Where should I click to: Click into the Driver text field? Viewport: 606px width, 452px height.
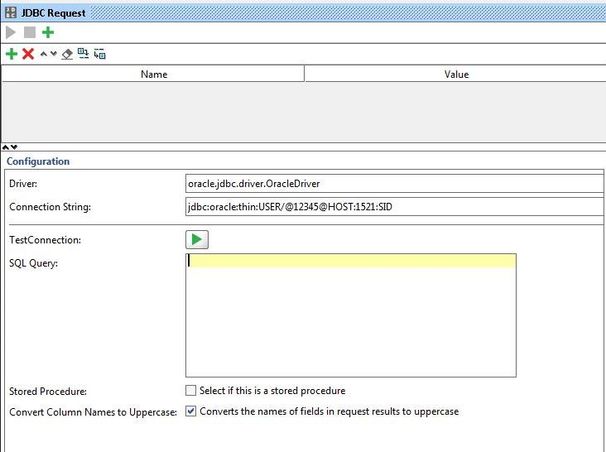[x=394, y=184]
